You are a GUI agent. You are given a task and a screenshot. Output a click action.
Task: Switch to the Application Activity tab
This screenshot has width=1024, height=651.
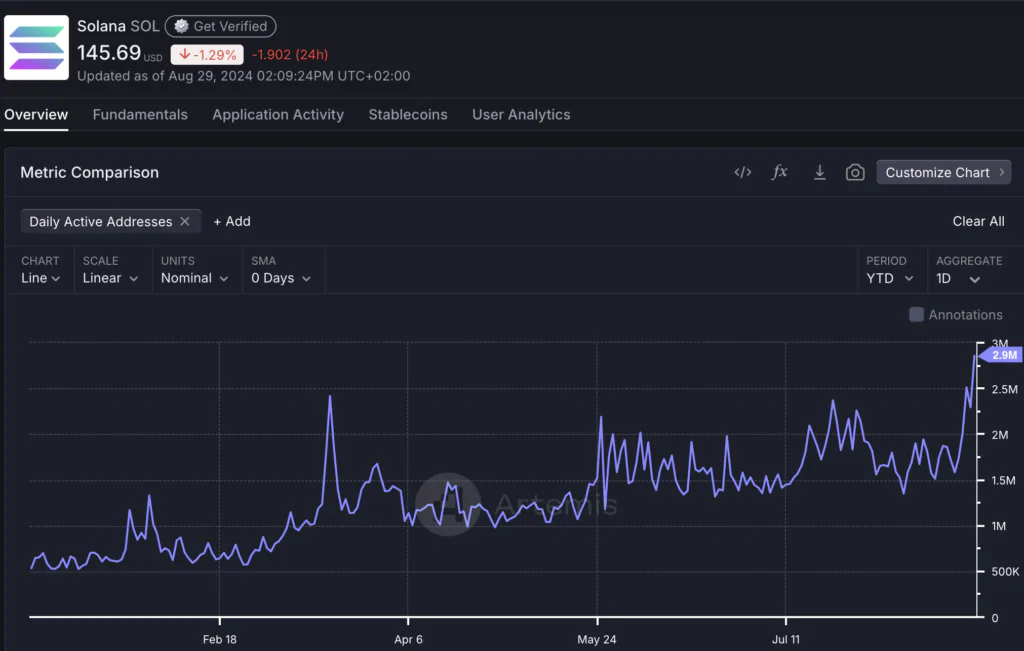click(278, 114)
